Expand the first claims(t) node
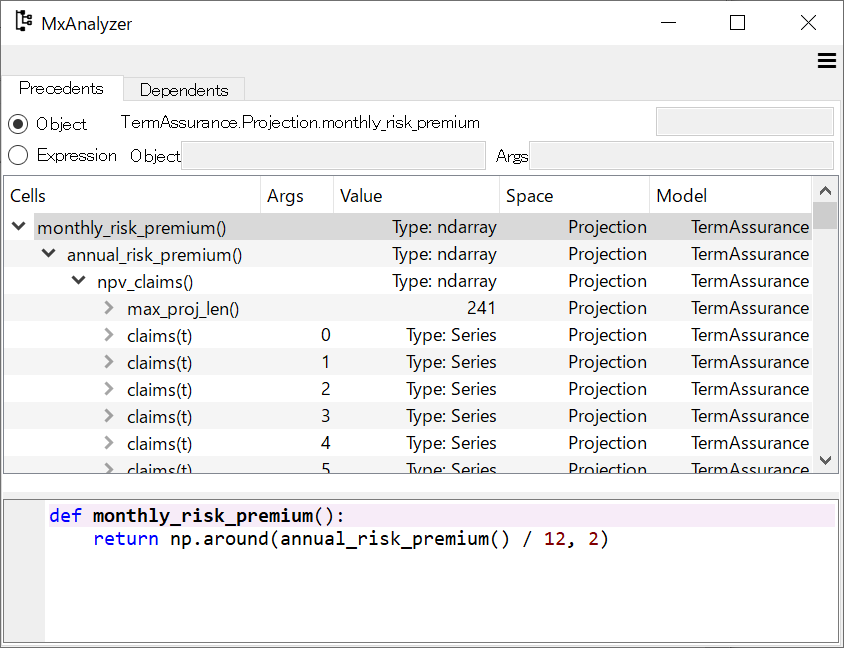The width and height of the screenshot is (844, 648). tap(108, 334)
